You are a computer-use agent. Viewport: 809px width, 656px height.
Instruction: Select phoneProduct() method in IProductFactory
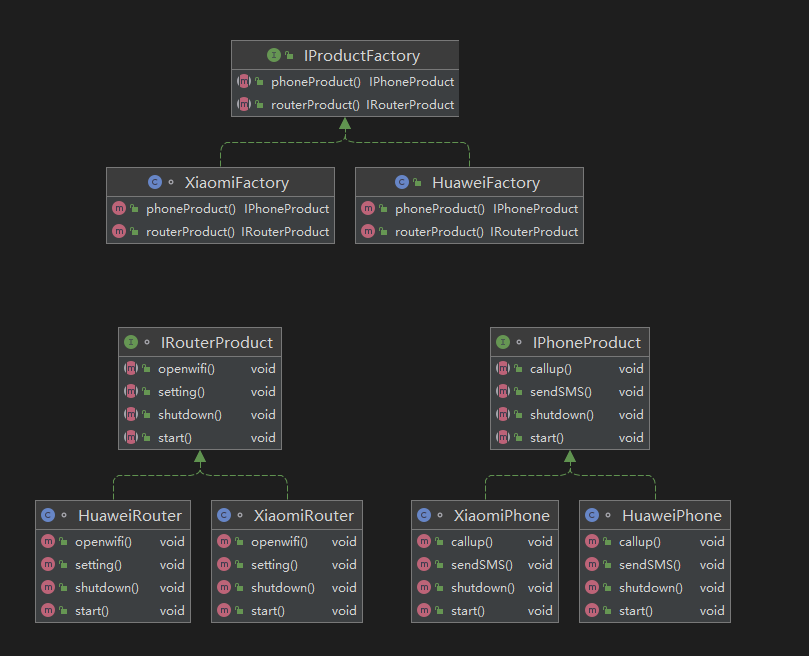[345, 82]
